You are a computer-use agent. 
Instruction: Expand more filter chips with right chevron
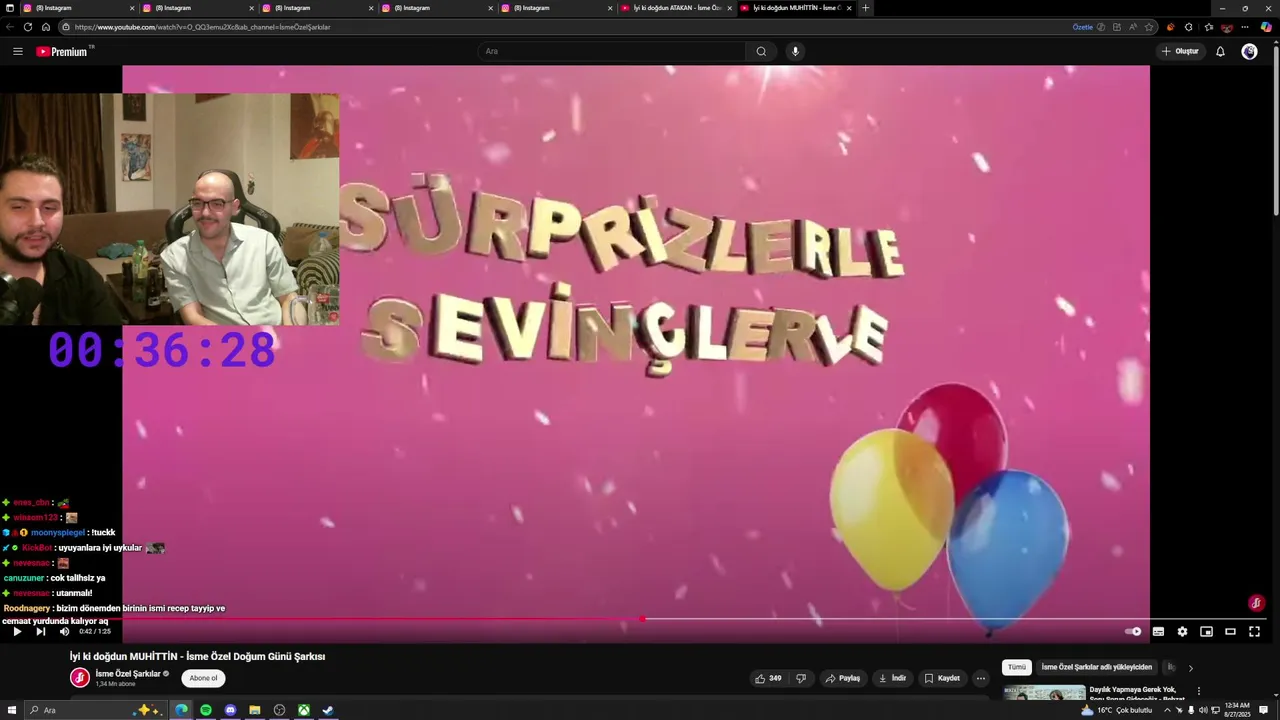pyautogui.click(x=1190, y=667)
